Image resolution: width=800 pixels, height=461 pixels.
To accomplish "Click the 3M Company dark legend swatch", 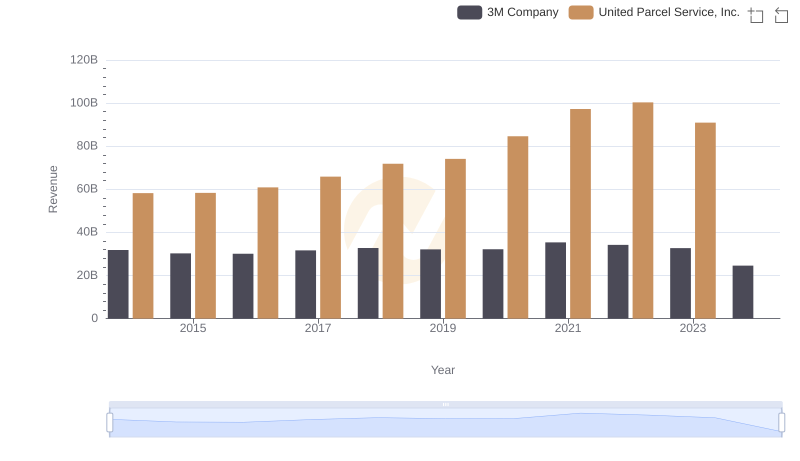I will (x=469, y=12).
